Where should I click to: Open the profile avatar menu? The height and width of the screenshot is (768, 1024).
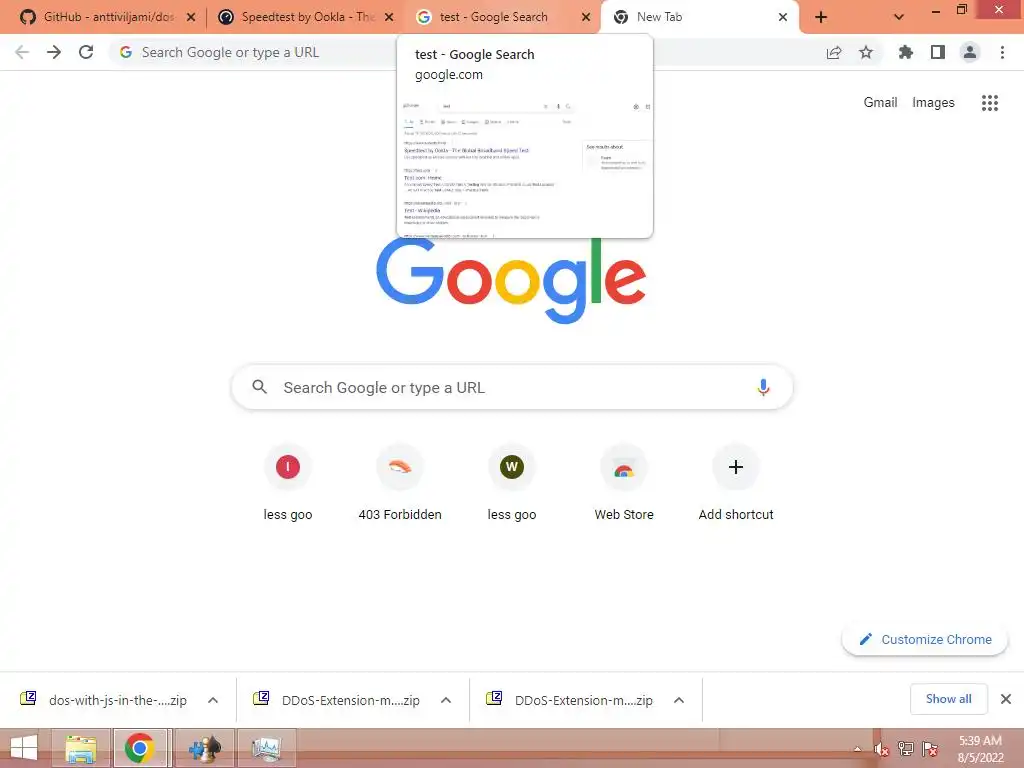(970, 52)
